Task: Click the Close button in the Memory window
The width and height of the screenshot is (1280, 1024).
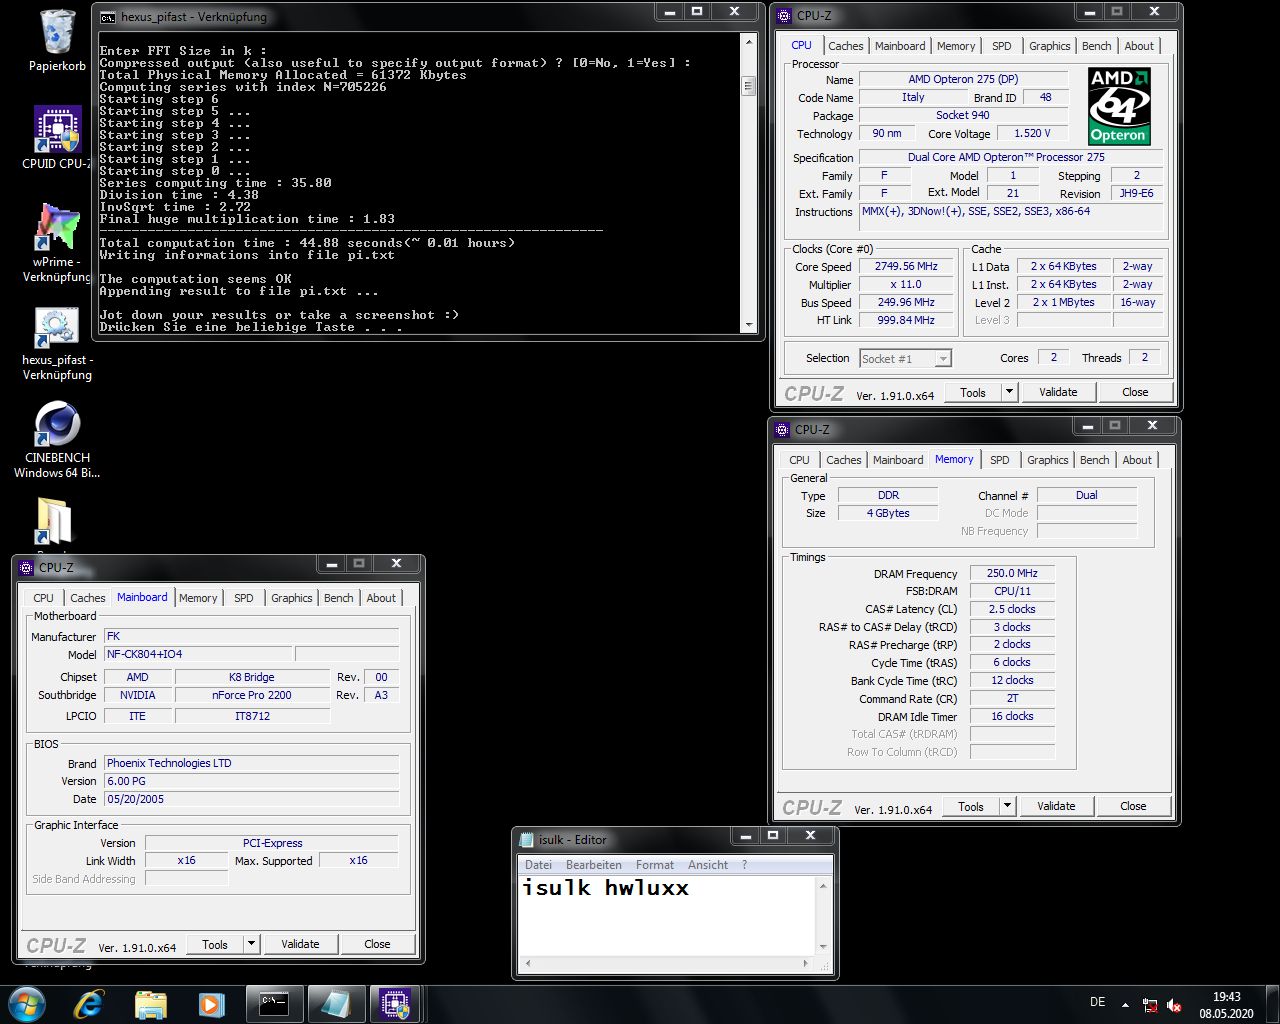Action: 1133,806
